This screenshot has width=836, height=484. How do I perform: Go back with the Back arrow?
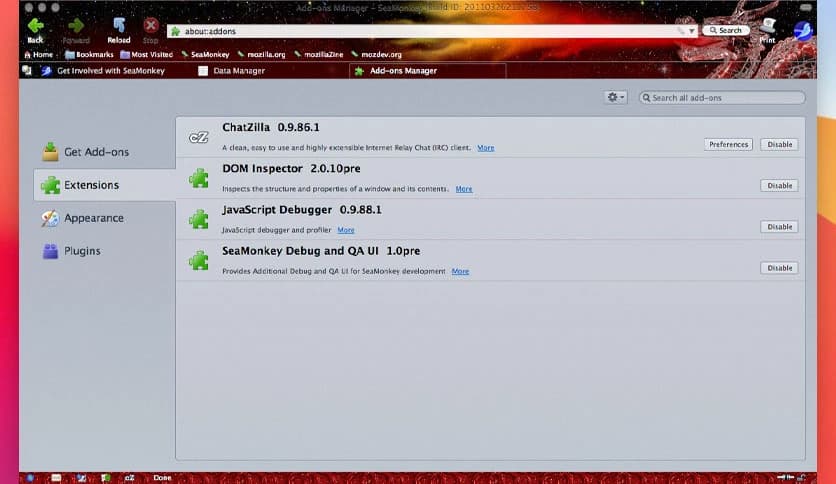pyautogui.click(x=35, y=30)
